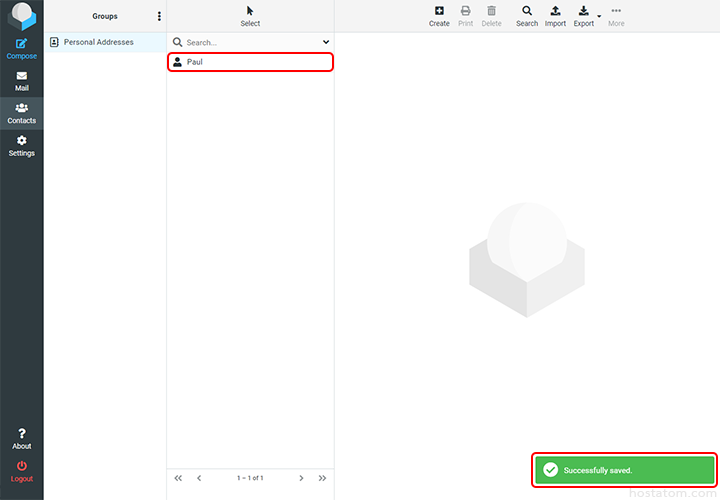Expand the search options chevron
This screenshot has height=500, width=720.
[325, 42]
